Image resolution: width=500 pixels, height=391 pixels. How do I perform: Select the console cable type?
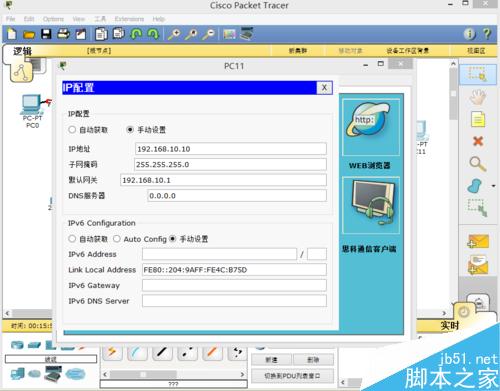point(137,353)
